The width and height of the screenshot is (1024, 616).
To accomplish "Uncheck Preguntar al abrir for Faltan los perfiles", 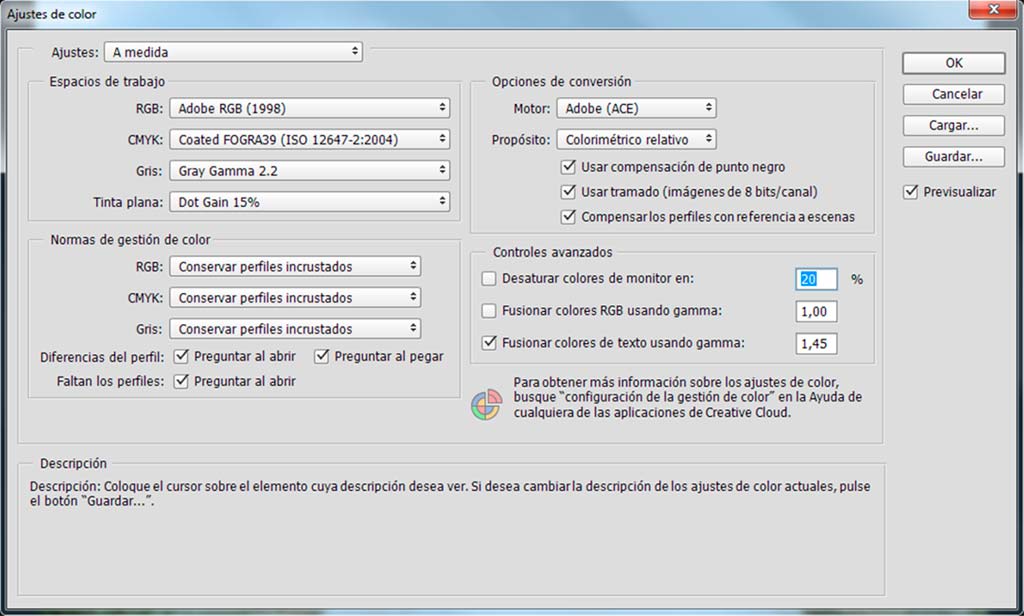I will [181, 381].
